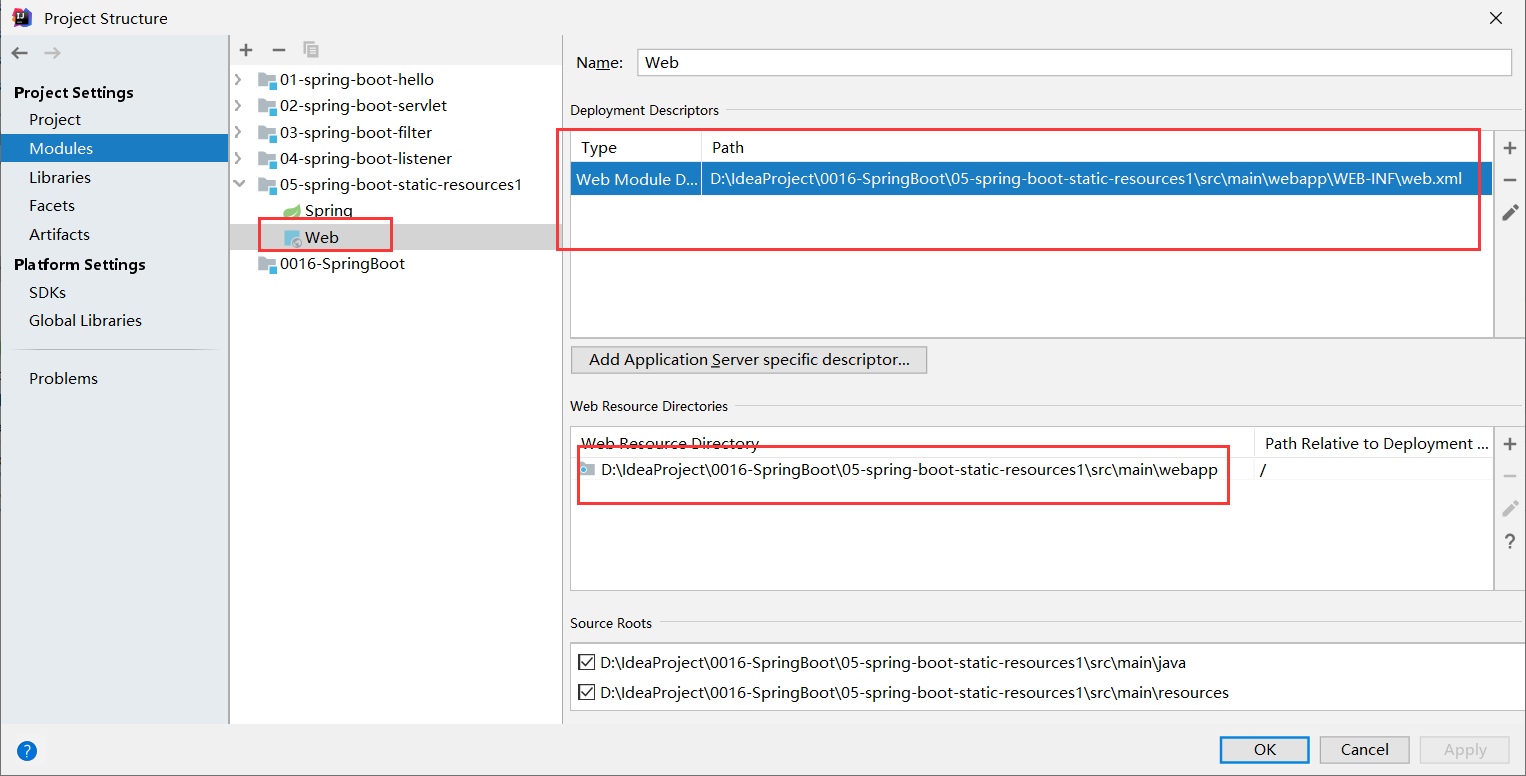Click the Type column header
The height and width of the screenshot is (776, 1526).
[x=636, y=148]
